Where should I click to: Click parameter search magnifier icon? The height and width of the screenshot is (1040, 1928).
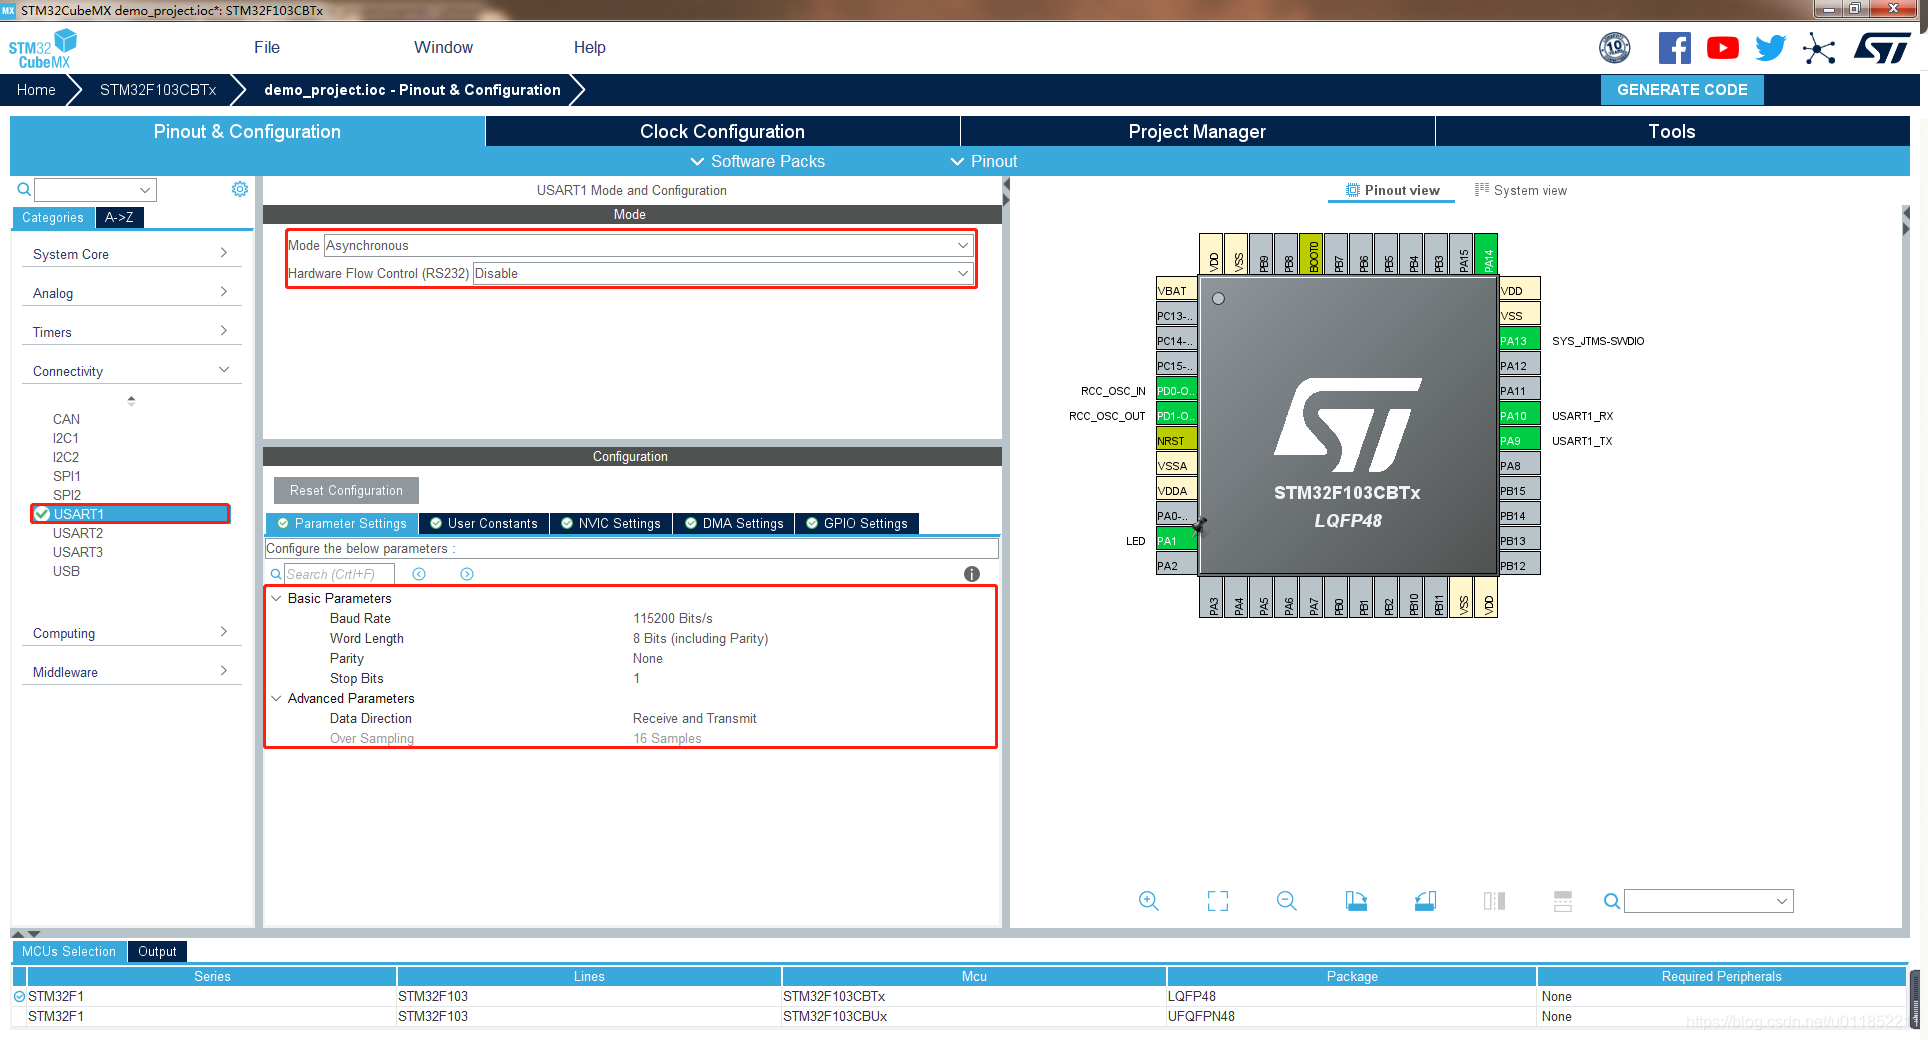(276, 574)
